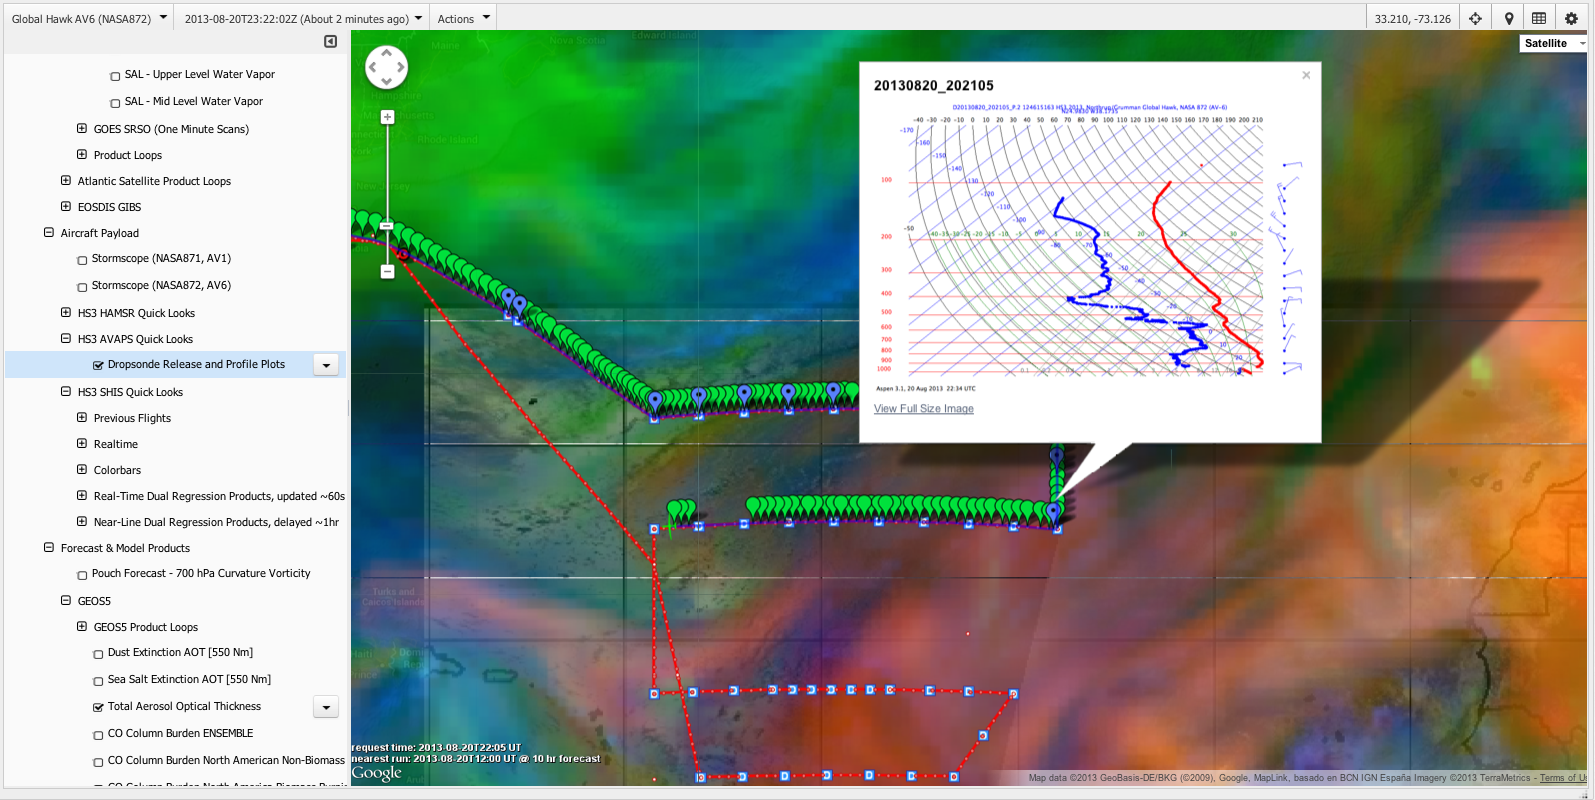Screen dimensions: 1595x800
Task: Zoom out using the map minus button
Action: [387, 271]
